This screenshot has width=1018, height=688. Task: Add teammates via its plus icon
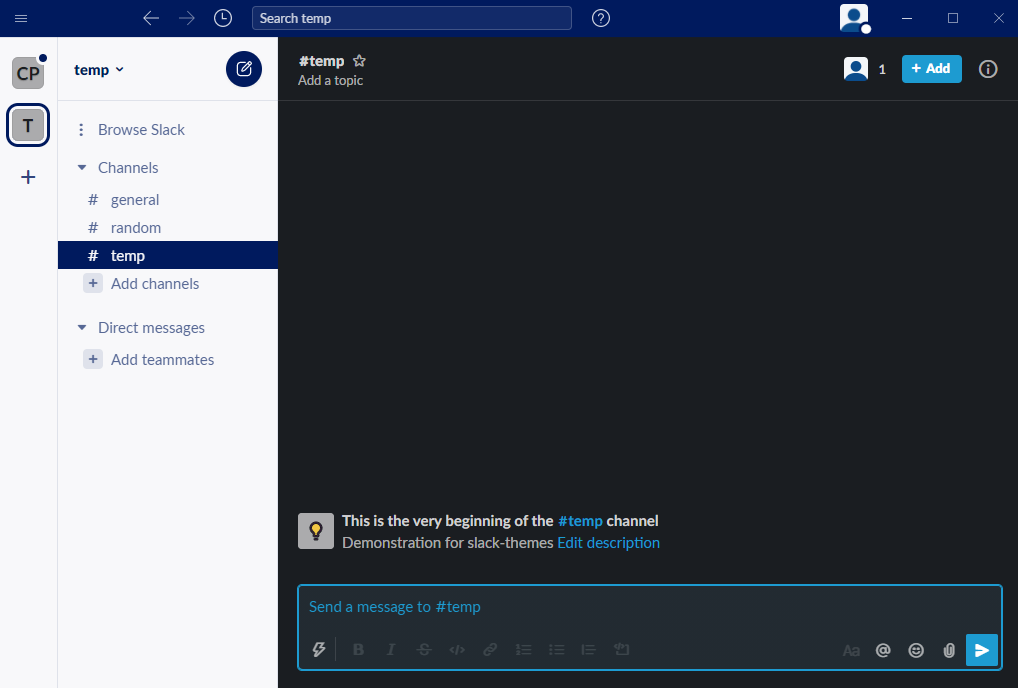pyautogui.click(x=93, y=359)
